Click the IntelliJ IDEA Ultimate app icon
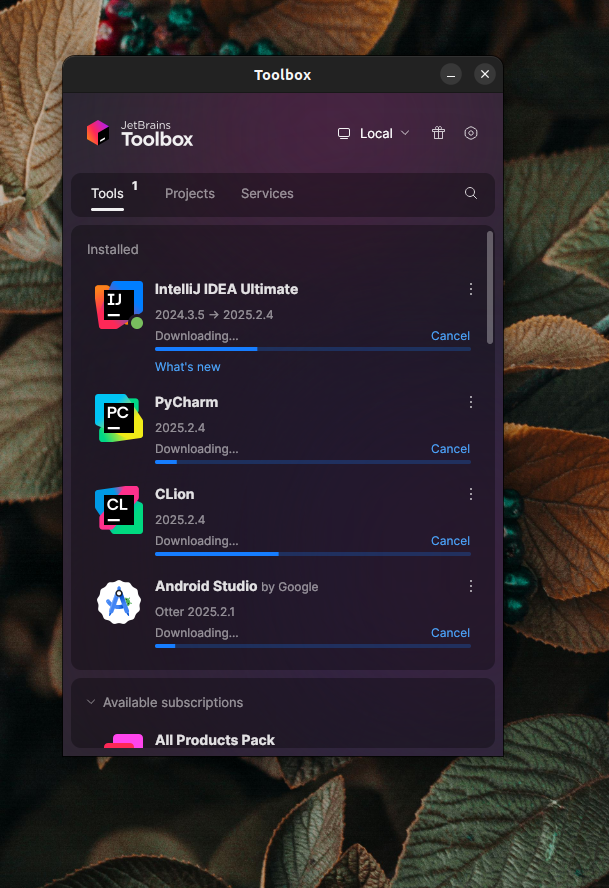The image size is (609, 888). (x=119, y=305)
